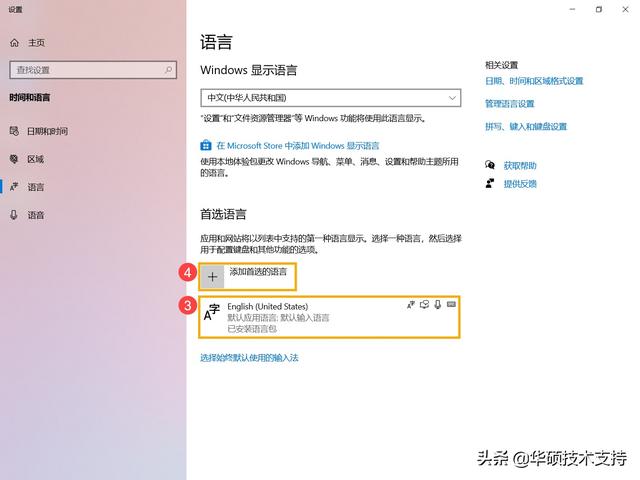Close the Settings window
The height and width of the screenshot is (480, 640).
[625, 9]
